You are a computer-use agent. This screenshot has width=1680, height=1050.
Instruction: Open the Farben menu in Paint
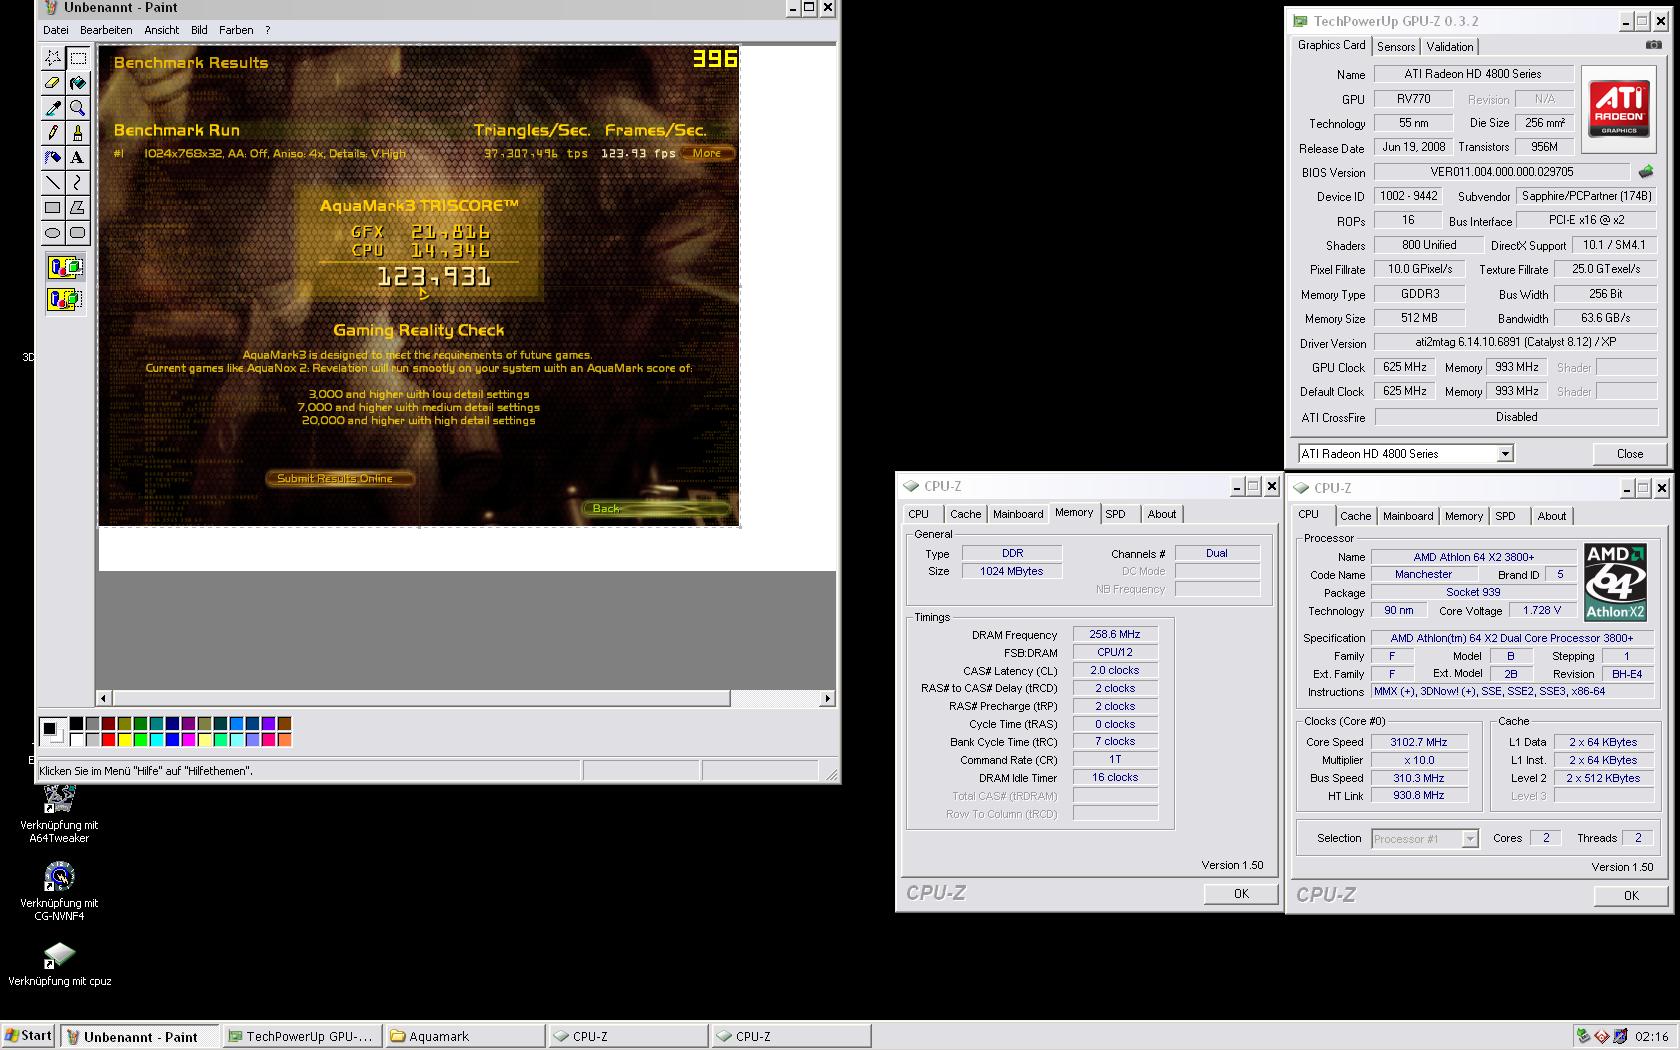pyautogui.click(x=236, y=30)
